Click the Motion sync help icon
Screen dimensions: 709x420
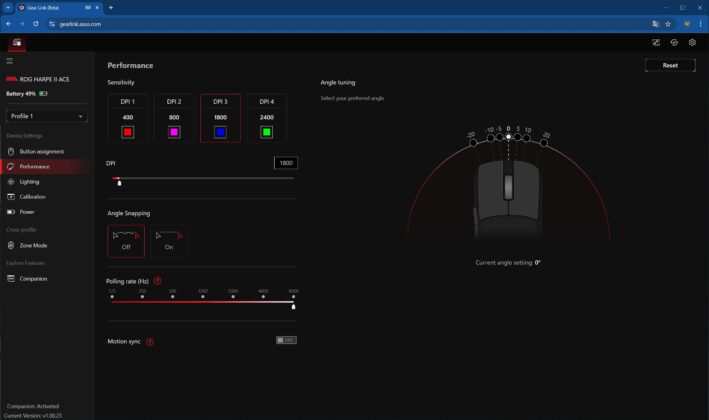point(150,341)
